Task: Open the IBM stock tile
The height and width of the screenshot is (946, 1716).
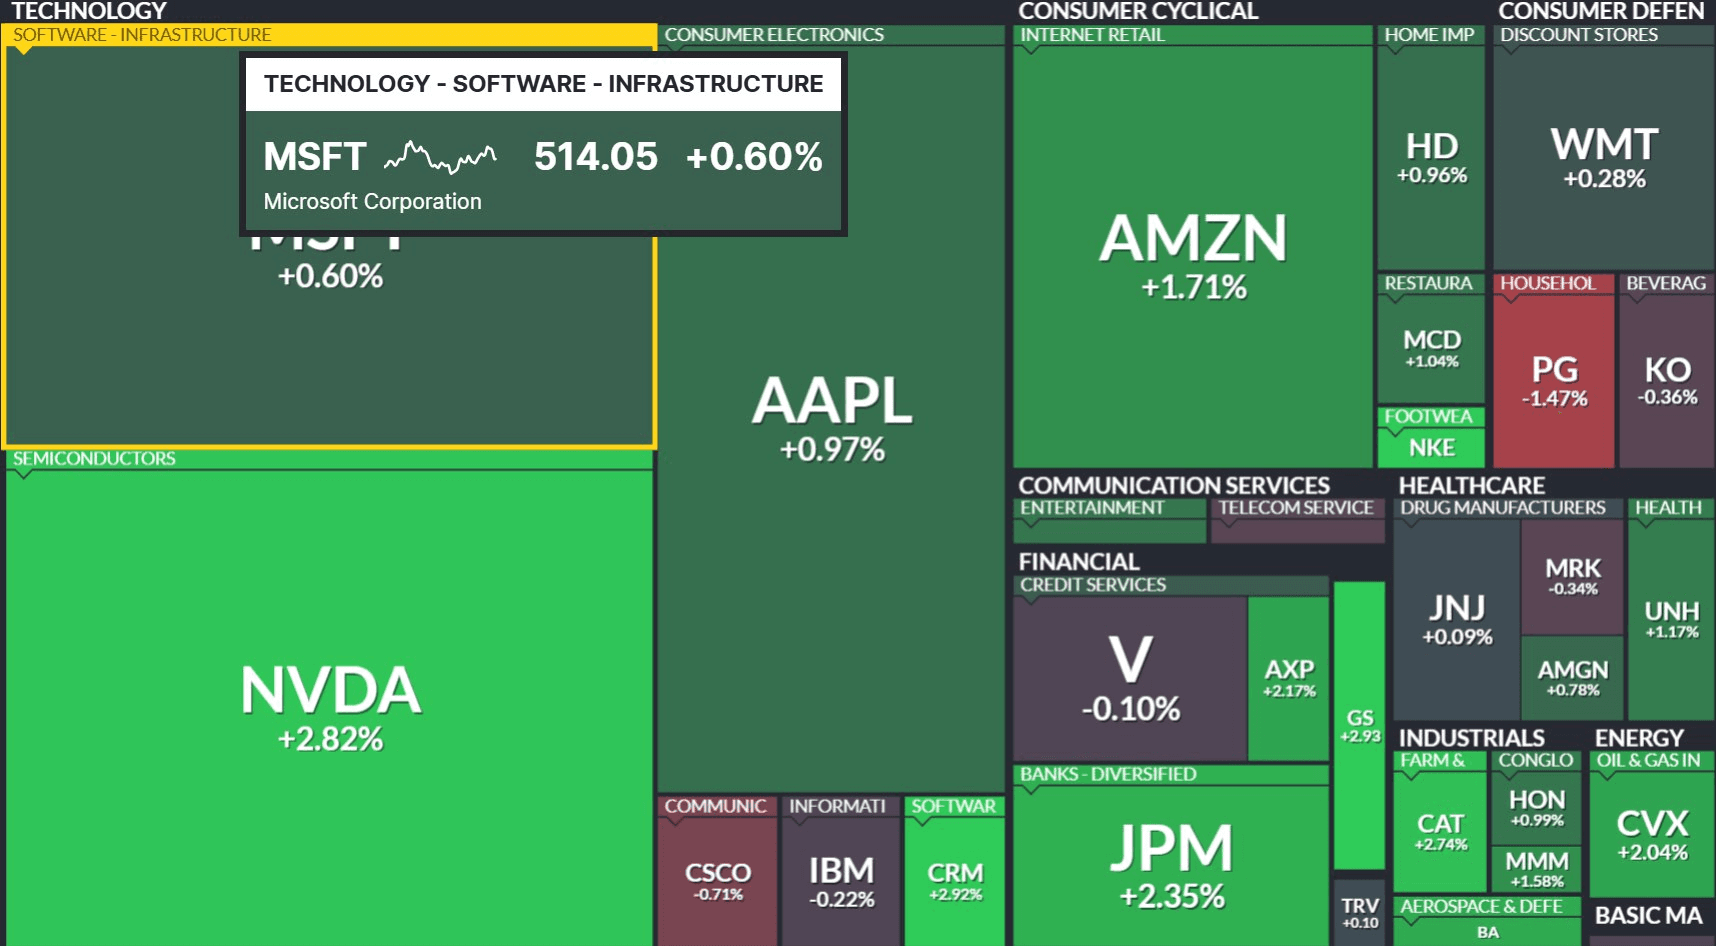Action: point(841,881)
